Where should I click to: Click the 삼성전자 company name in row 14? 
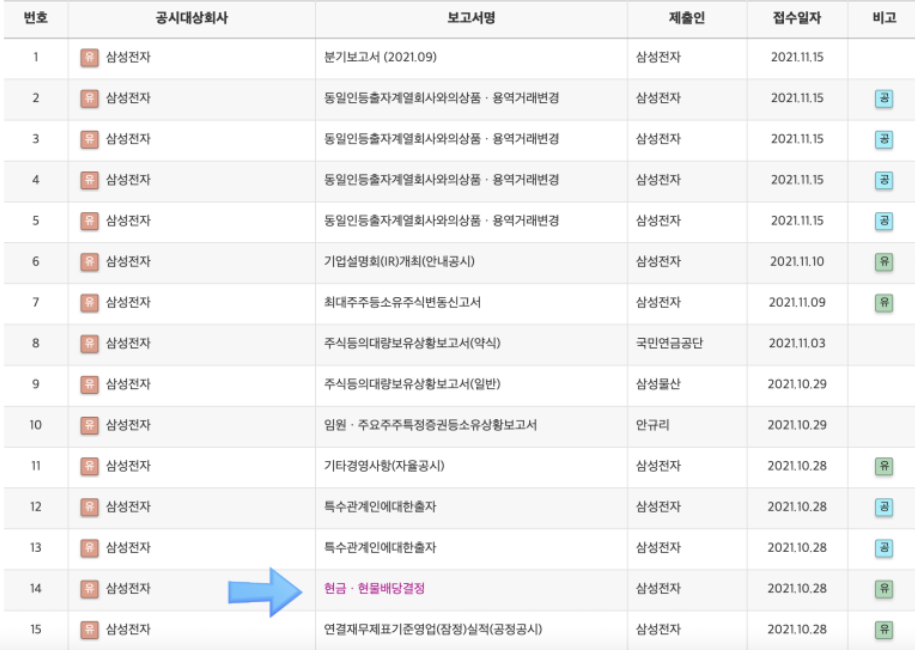coord(128,588)
